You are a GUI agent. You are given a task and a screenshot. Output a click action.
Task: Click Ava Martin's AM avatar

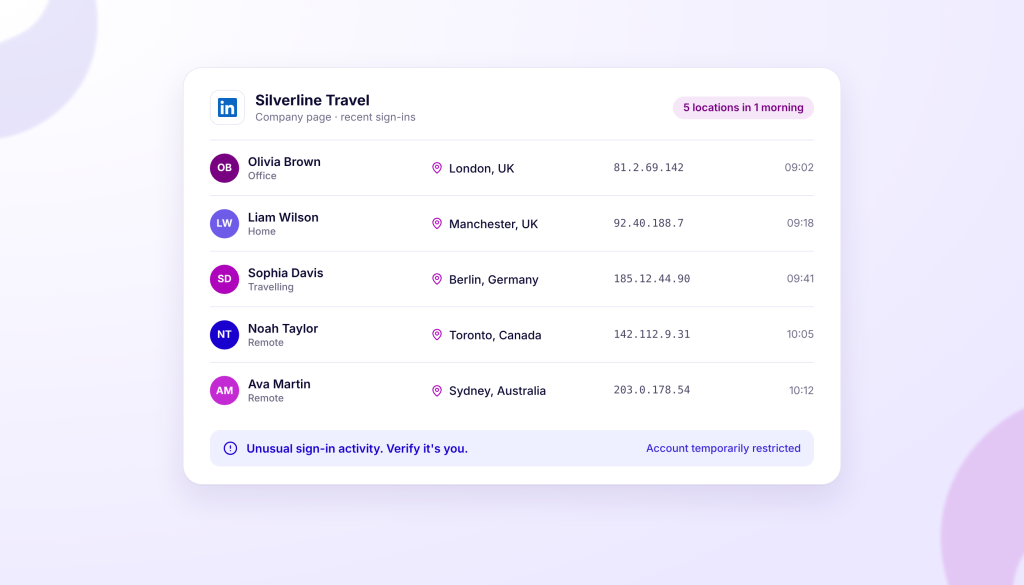[224, 390]
